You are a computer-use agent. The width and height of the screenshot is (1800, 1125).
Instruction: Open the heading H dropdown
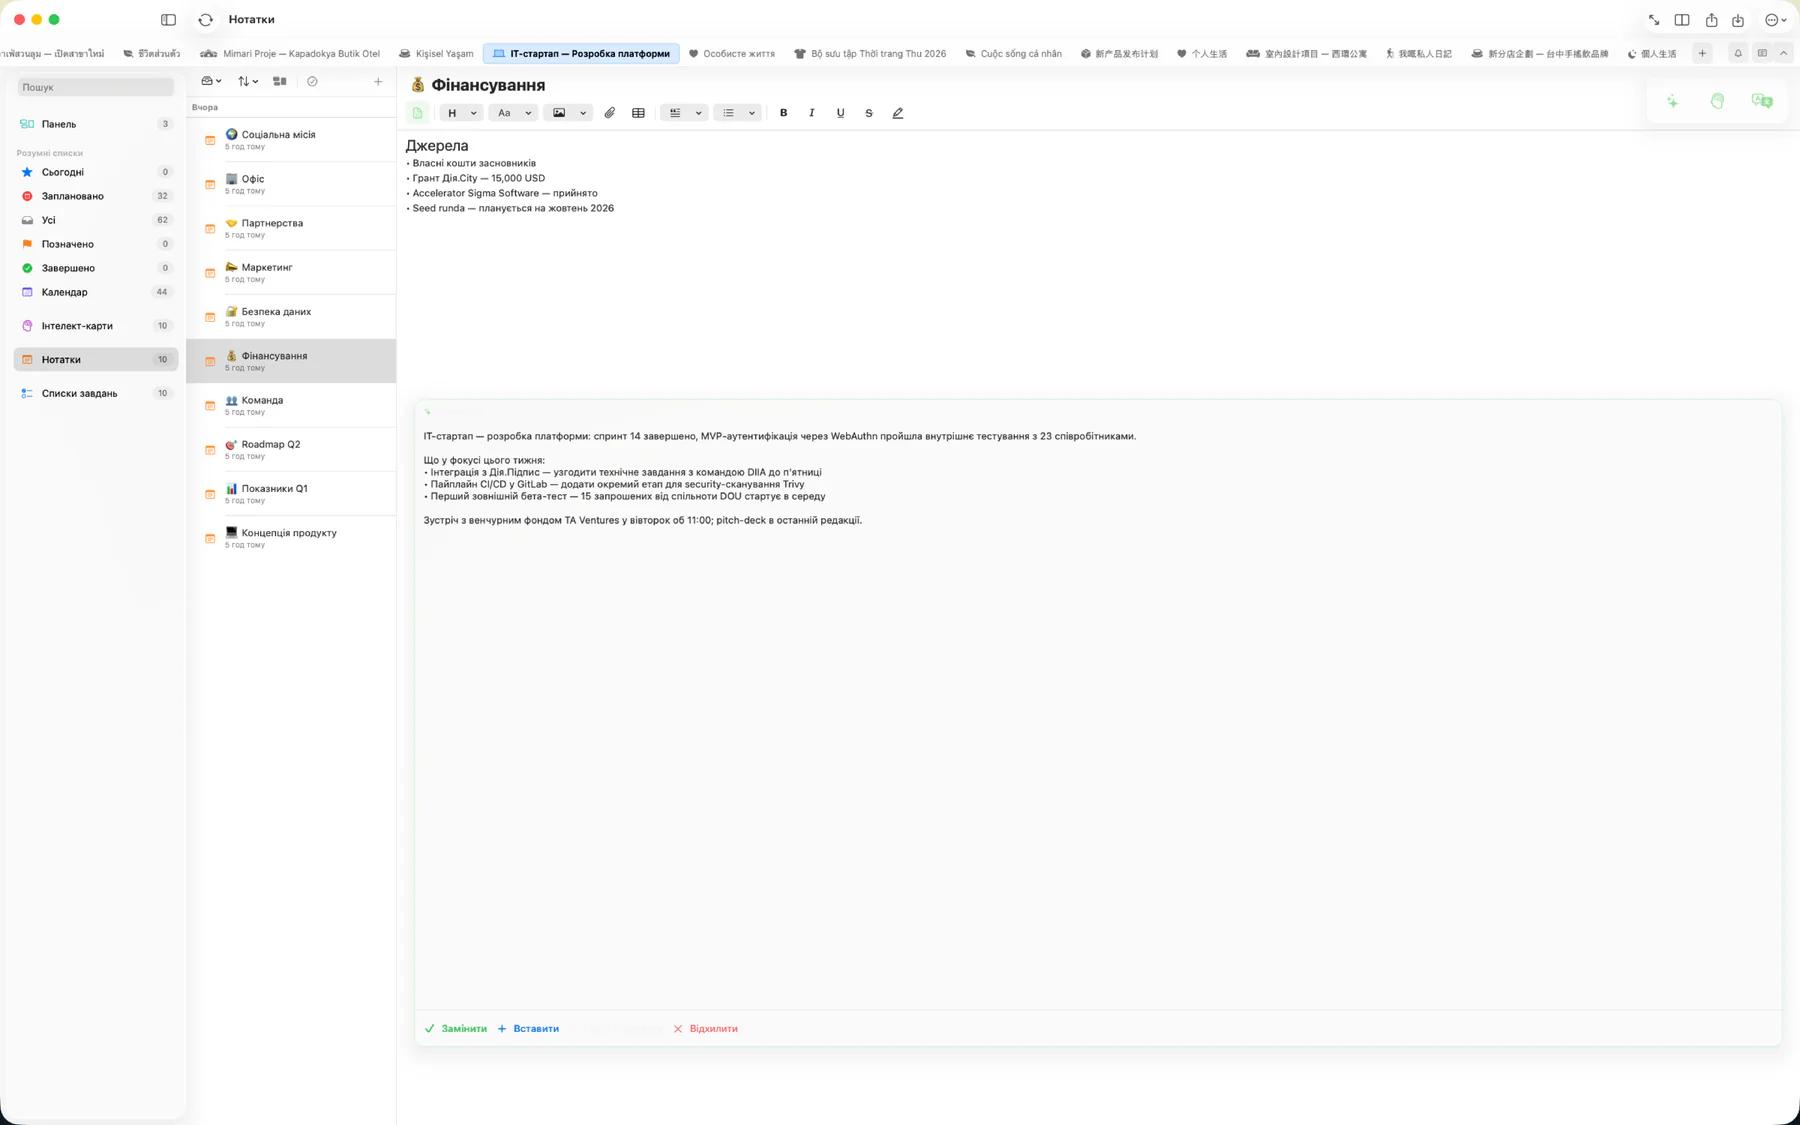(461, 113)
